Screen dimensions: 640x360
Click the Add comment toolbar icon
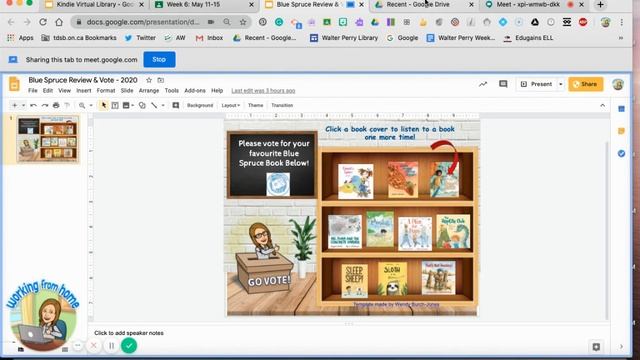point(176,105)
